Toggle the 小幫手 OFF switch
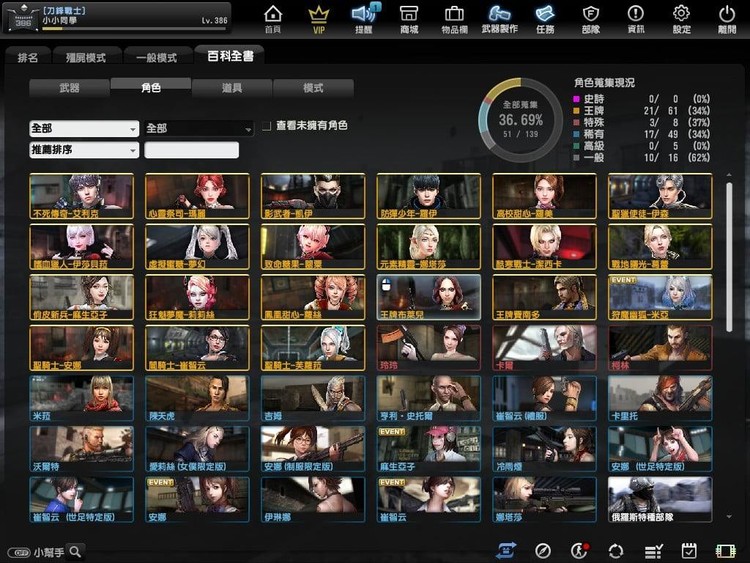 coord(20,552)
